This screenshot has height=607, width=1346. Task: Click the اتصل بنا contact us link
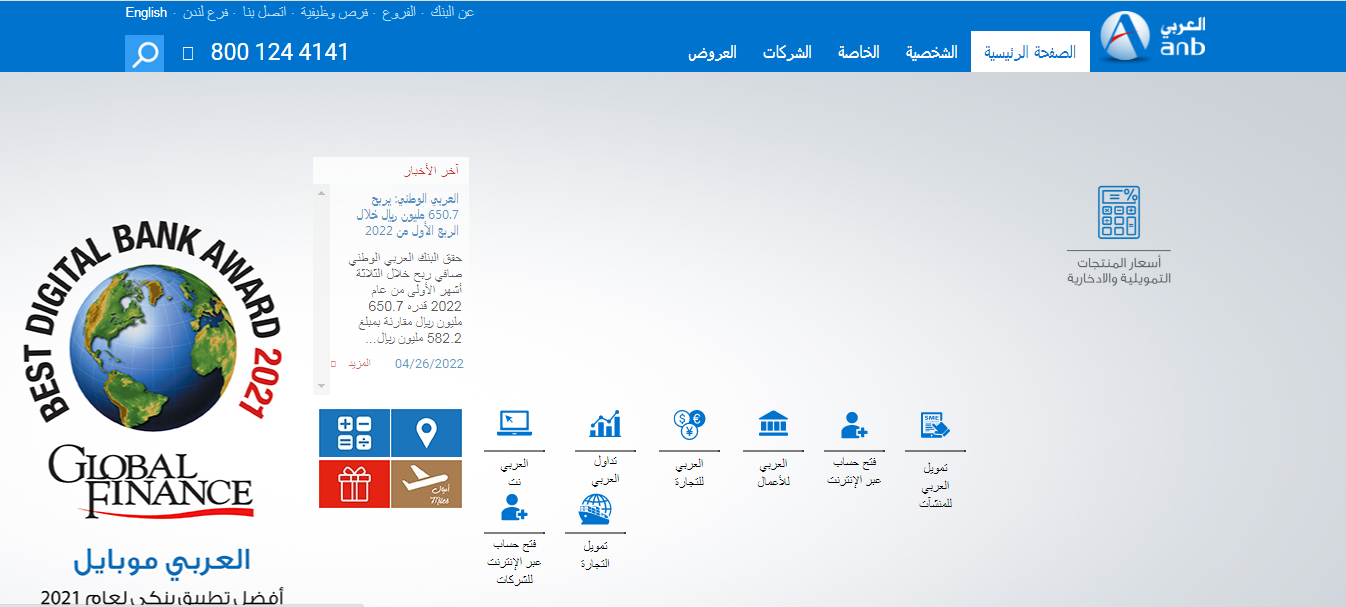tap(265, 13)
